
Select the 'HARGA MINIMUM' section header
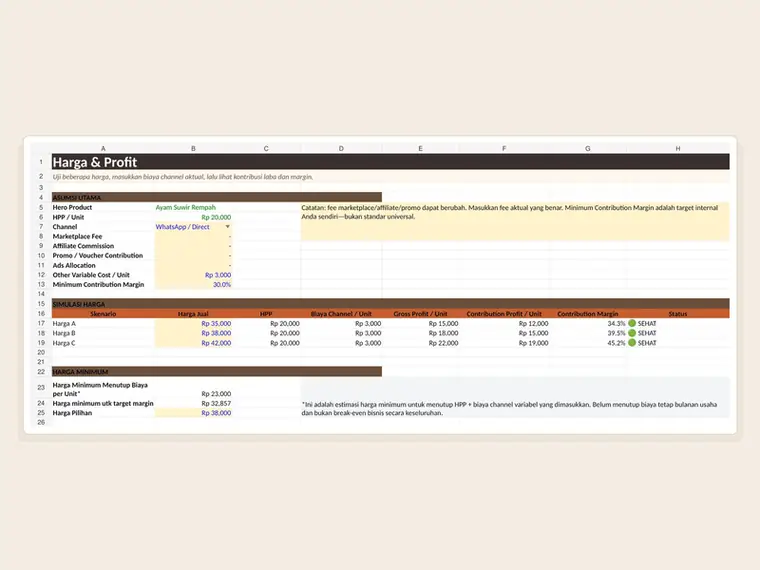tap(217, 372)
